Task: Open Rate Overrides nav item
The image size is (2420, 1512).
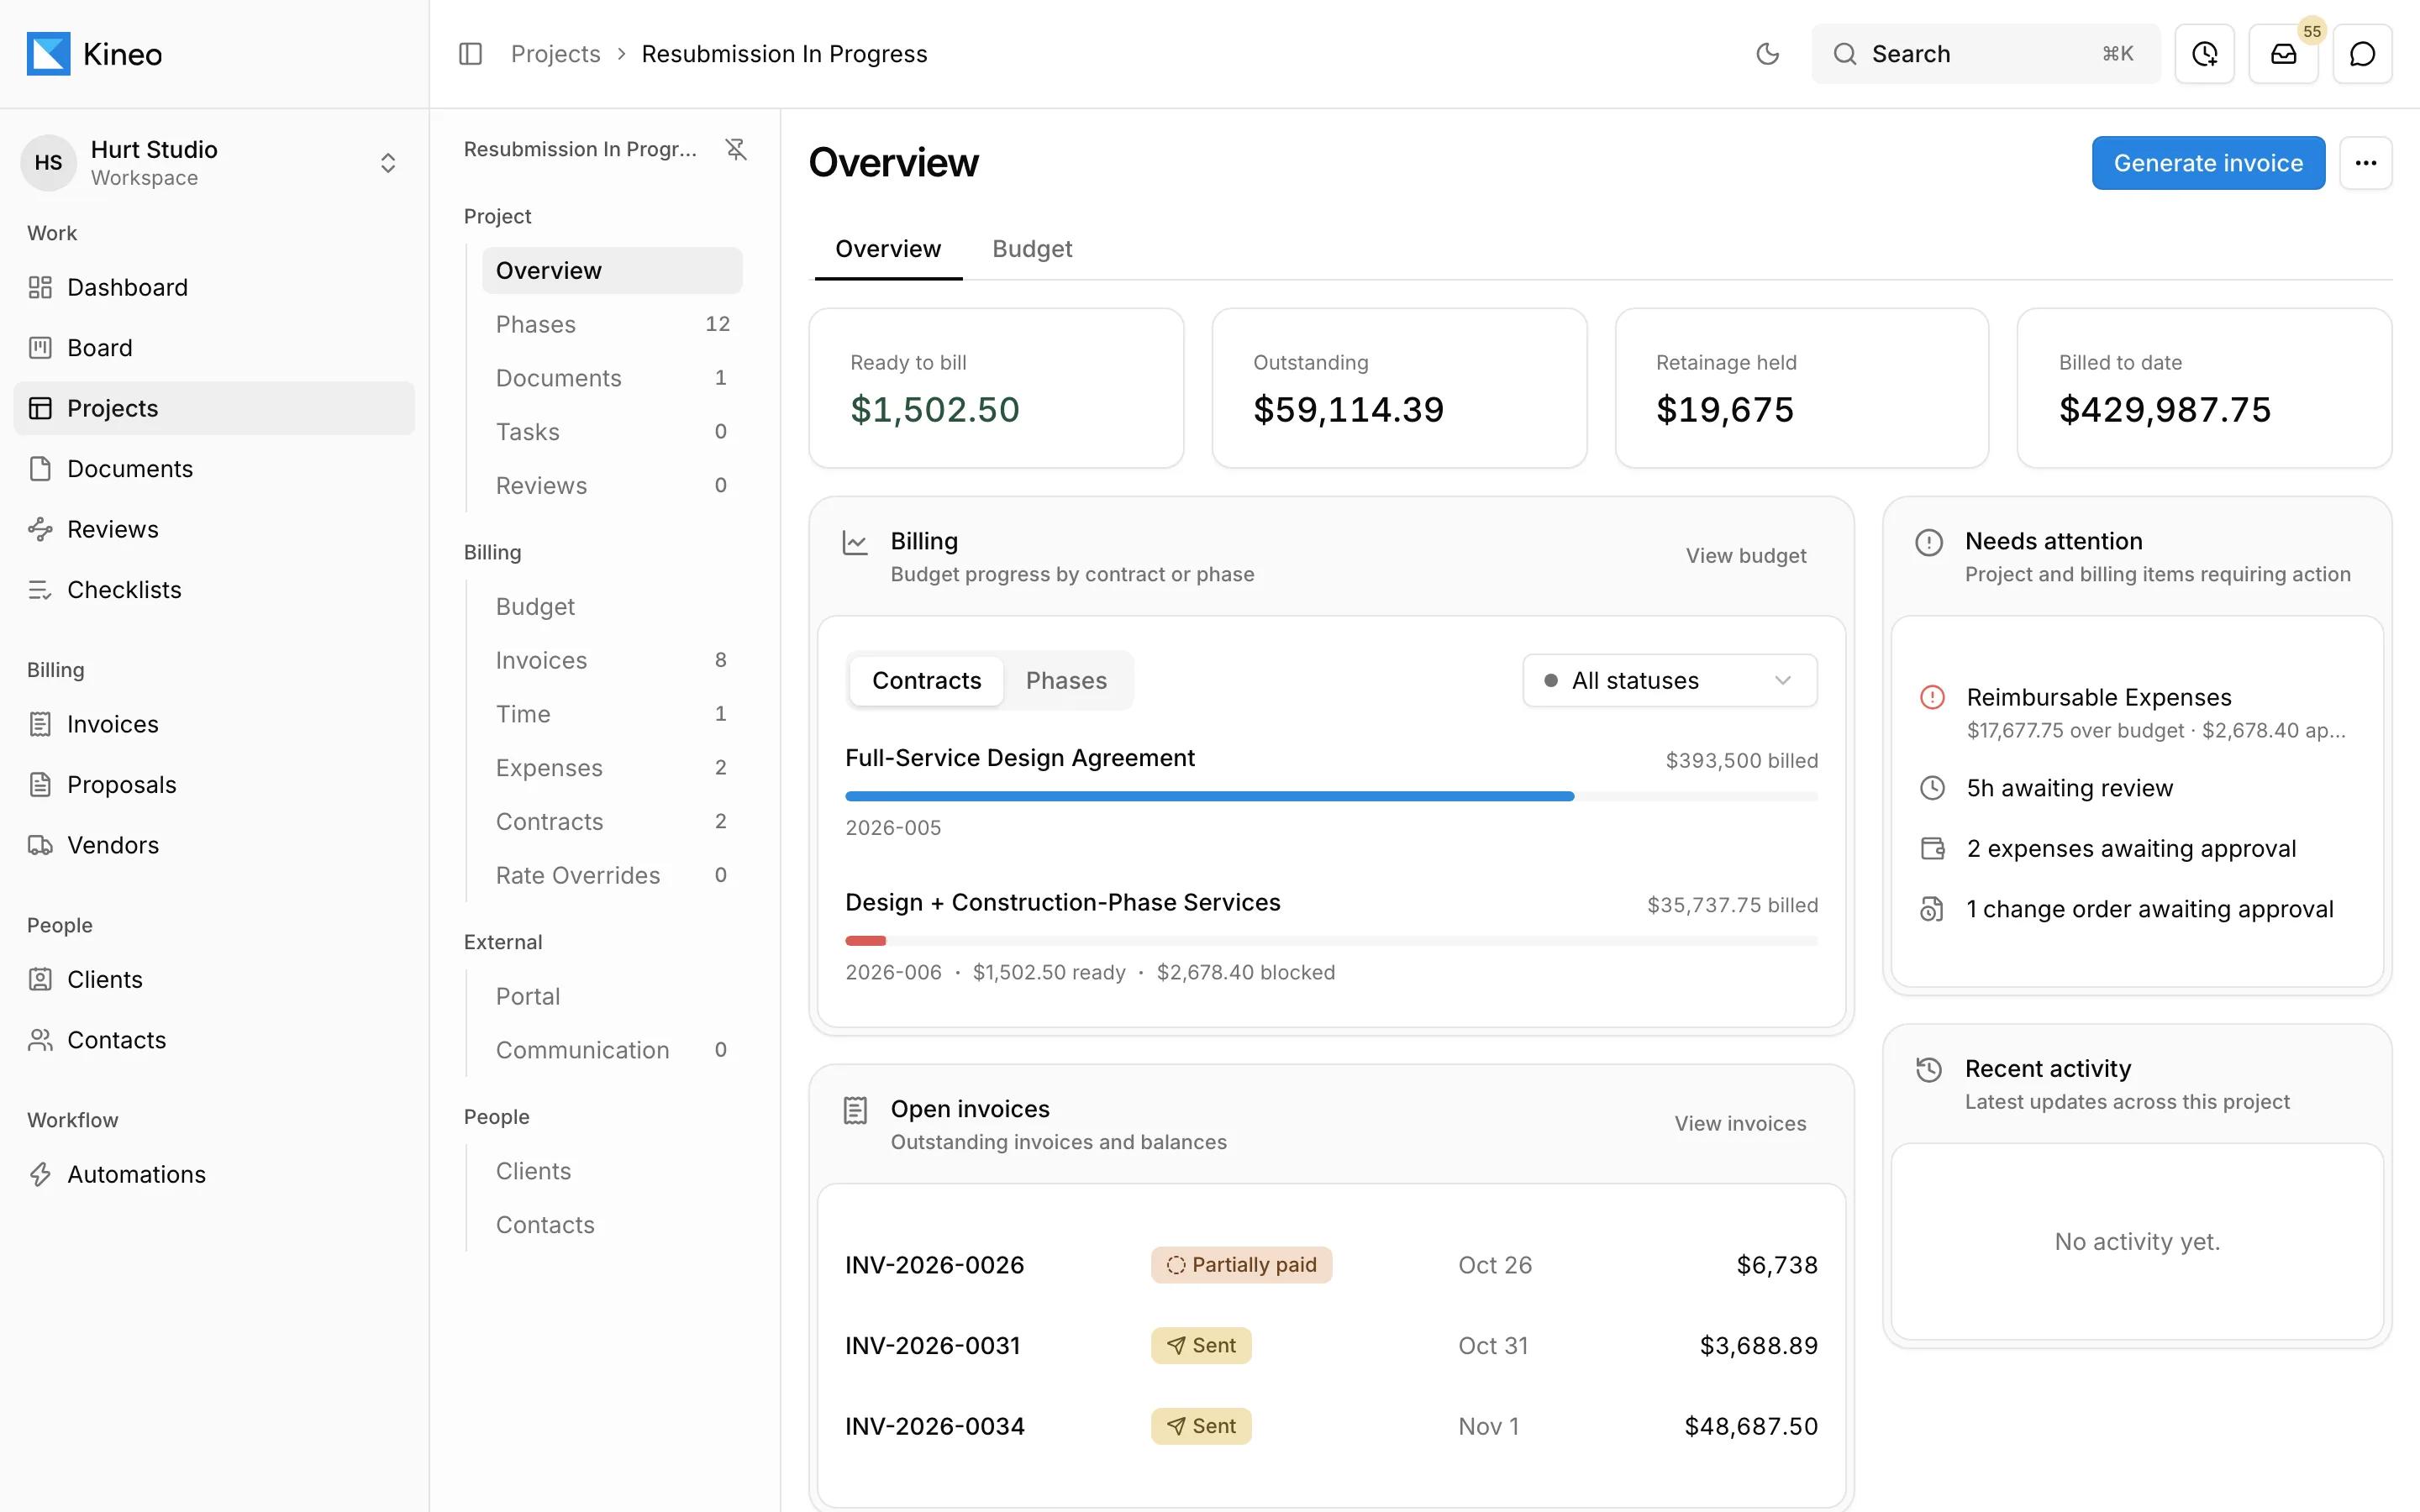Action: point(612,875)
